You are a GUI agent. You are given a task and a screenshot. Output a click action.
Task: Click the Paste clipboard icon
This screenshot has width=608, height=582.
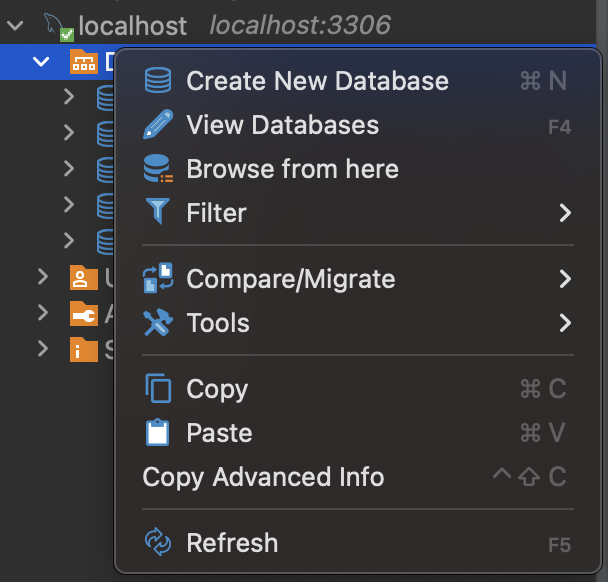[158, 433]
